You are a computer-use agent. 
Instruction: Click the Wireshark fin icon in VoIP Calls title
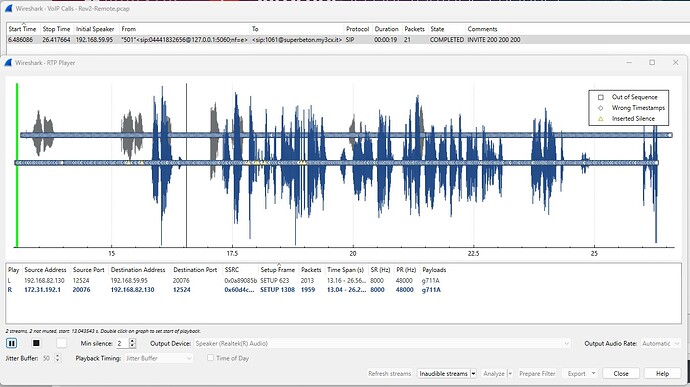tap(8, 8)
